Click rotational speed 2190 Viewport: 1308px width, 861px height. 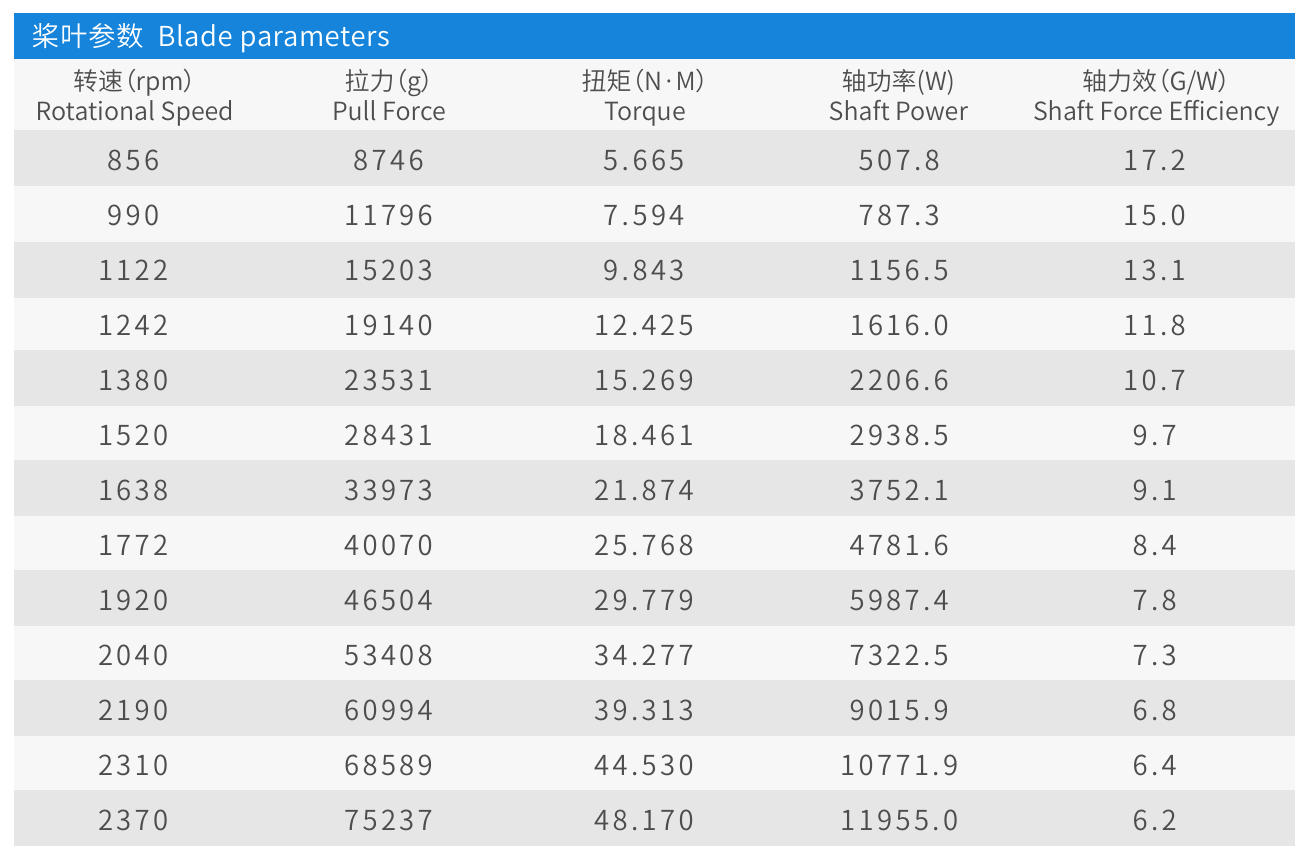tap(134, 710)
